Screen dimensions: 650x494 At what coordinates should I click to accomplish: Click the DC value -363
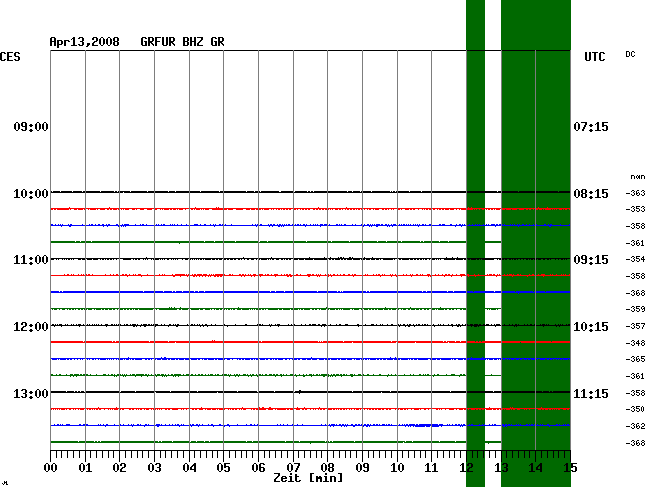point(635,193)
